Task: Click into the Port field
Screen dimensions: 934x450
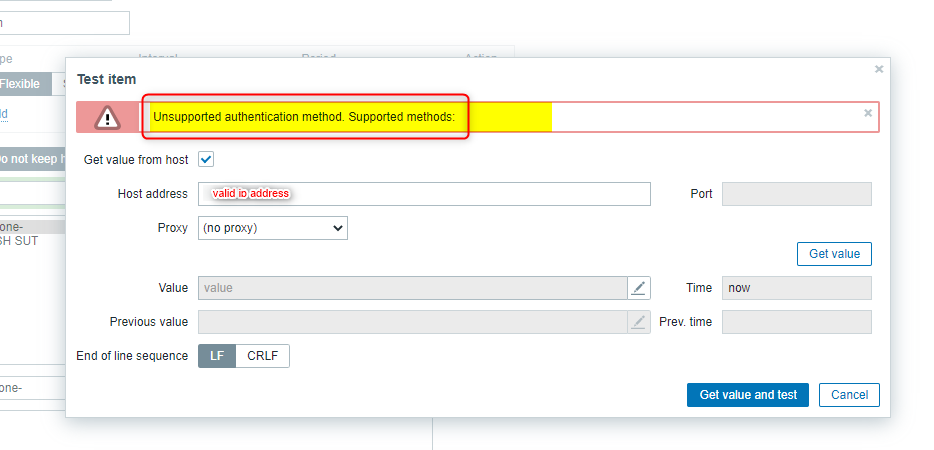Action: (796, 194)
